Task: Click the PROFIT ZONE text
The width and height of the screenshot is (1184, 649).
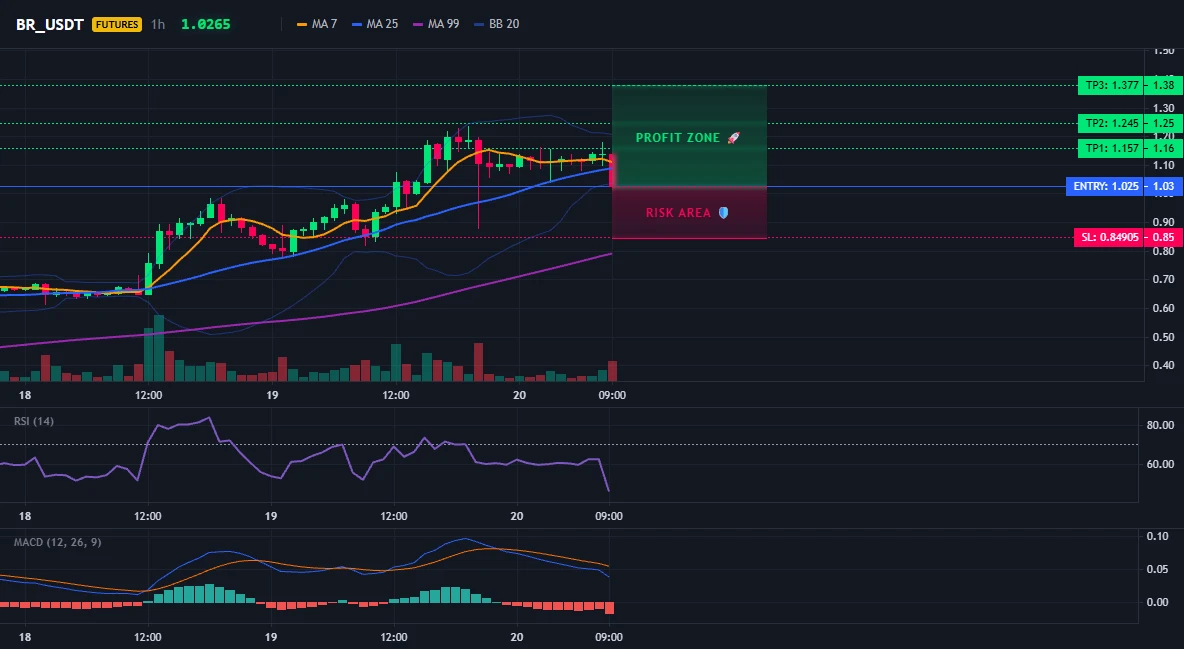Action: 677,138
